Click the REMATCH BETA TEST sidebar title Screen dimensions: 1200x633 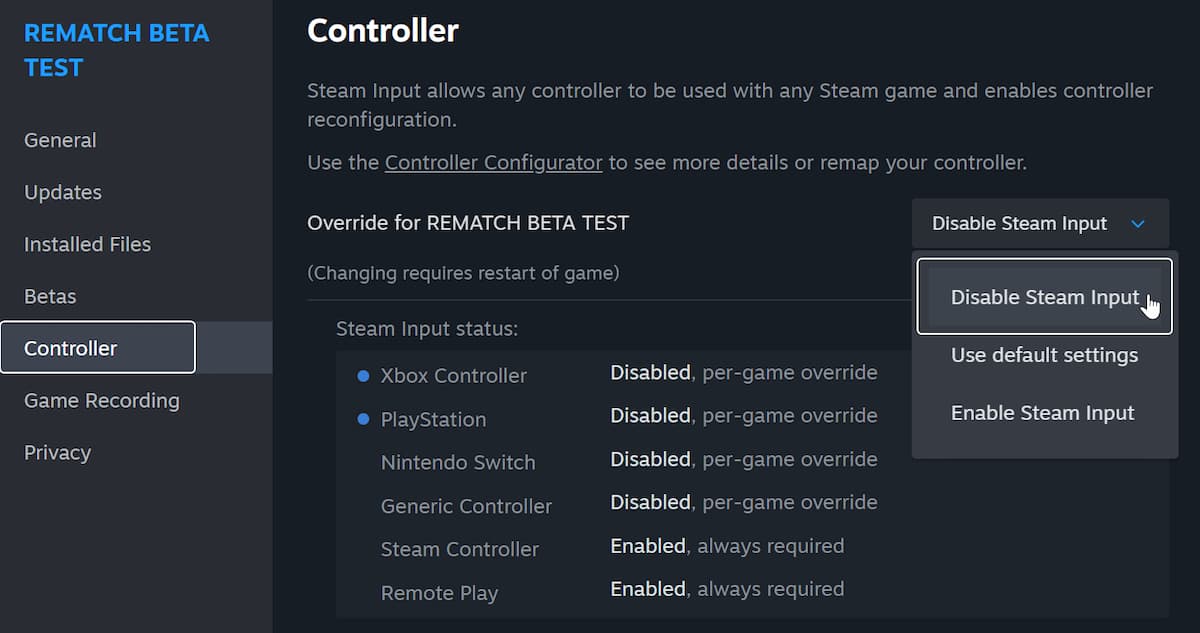coord(116,50)
